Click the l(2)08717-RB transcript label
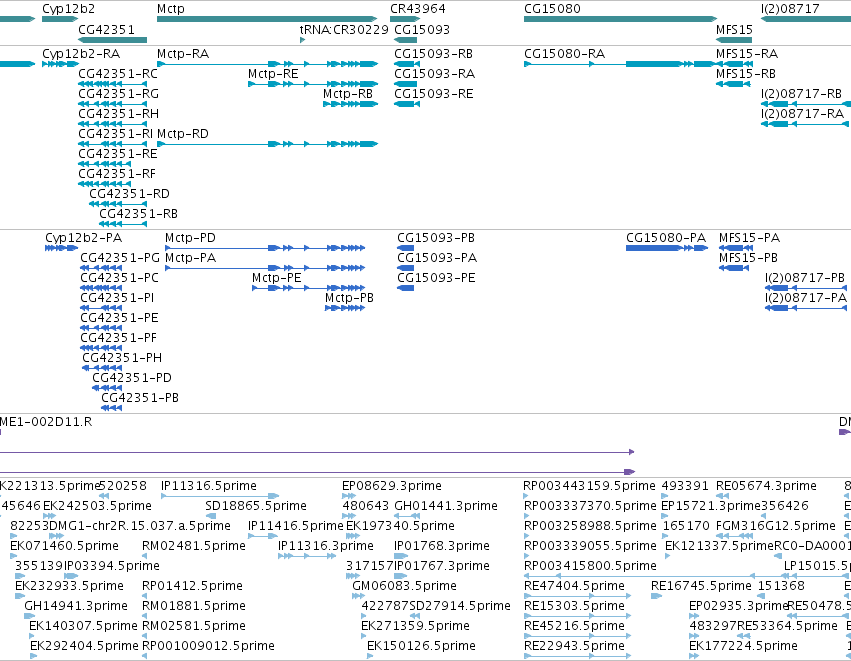851x661 pixels. point(801,94)
